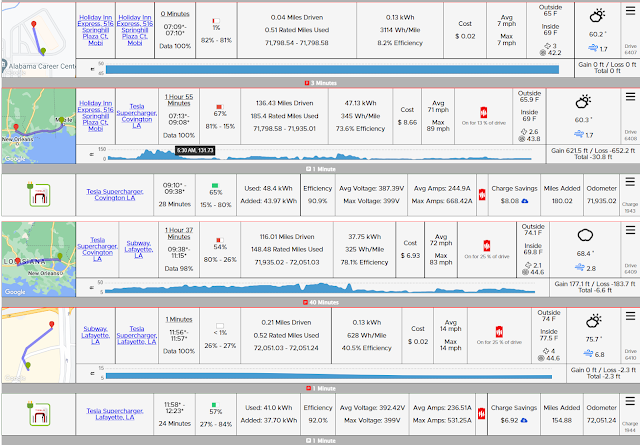640x445 pixels.
Task: Click the green battery icon above 57%
Action: click(x=216, y=405)
